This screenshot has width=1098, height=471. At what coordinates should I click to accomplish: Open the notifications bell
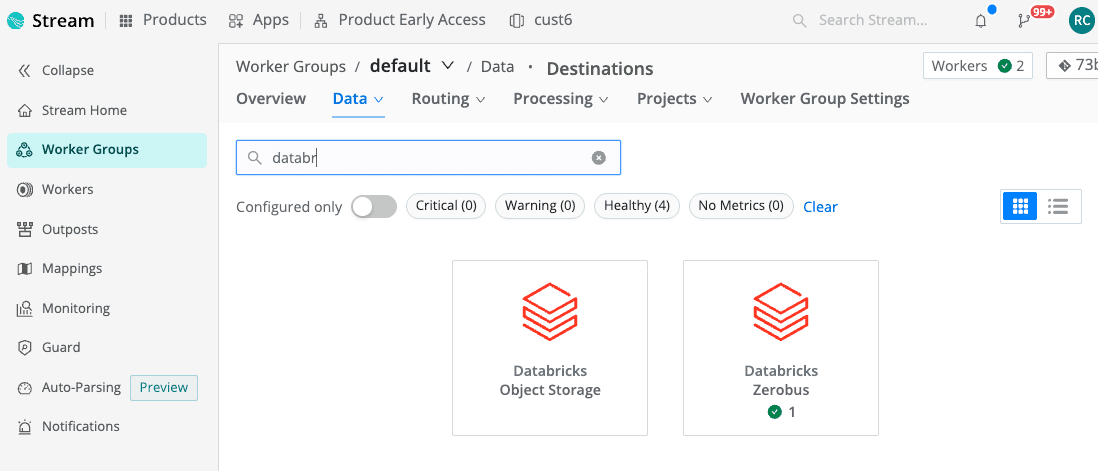click(981, 21)
